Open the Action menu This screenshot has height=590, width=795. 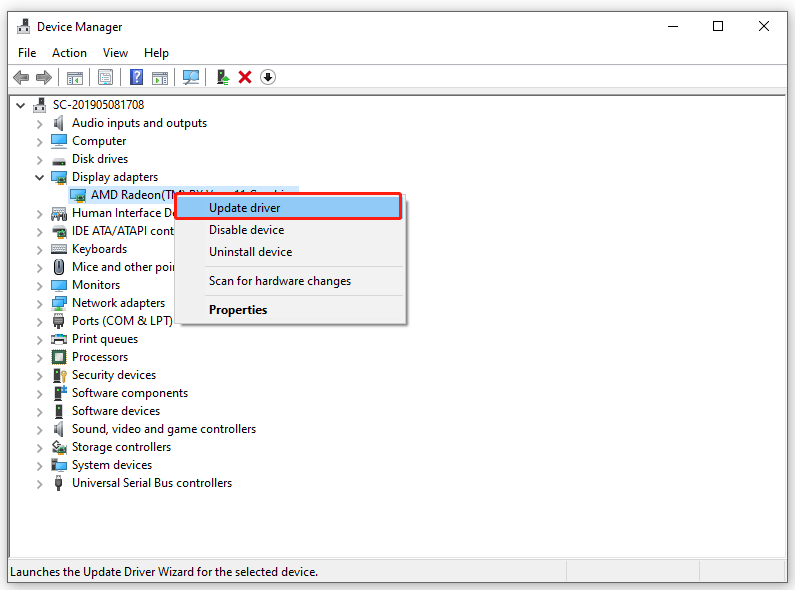pos(69,53)
